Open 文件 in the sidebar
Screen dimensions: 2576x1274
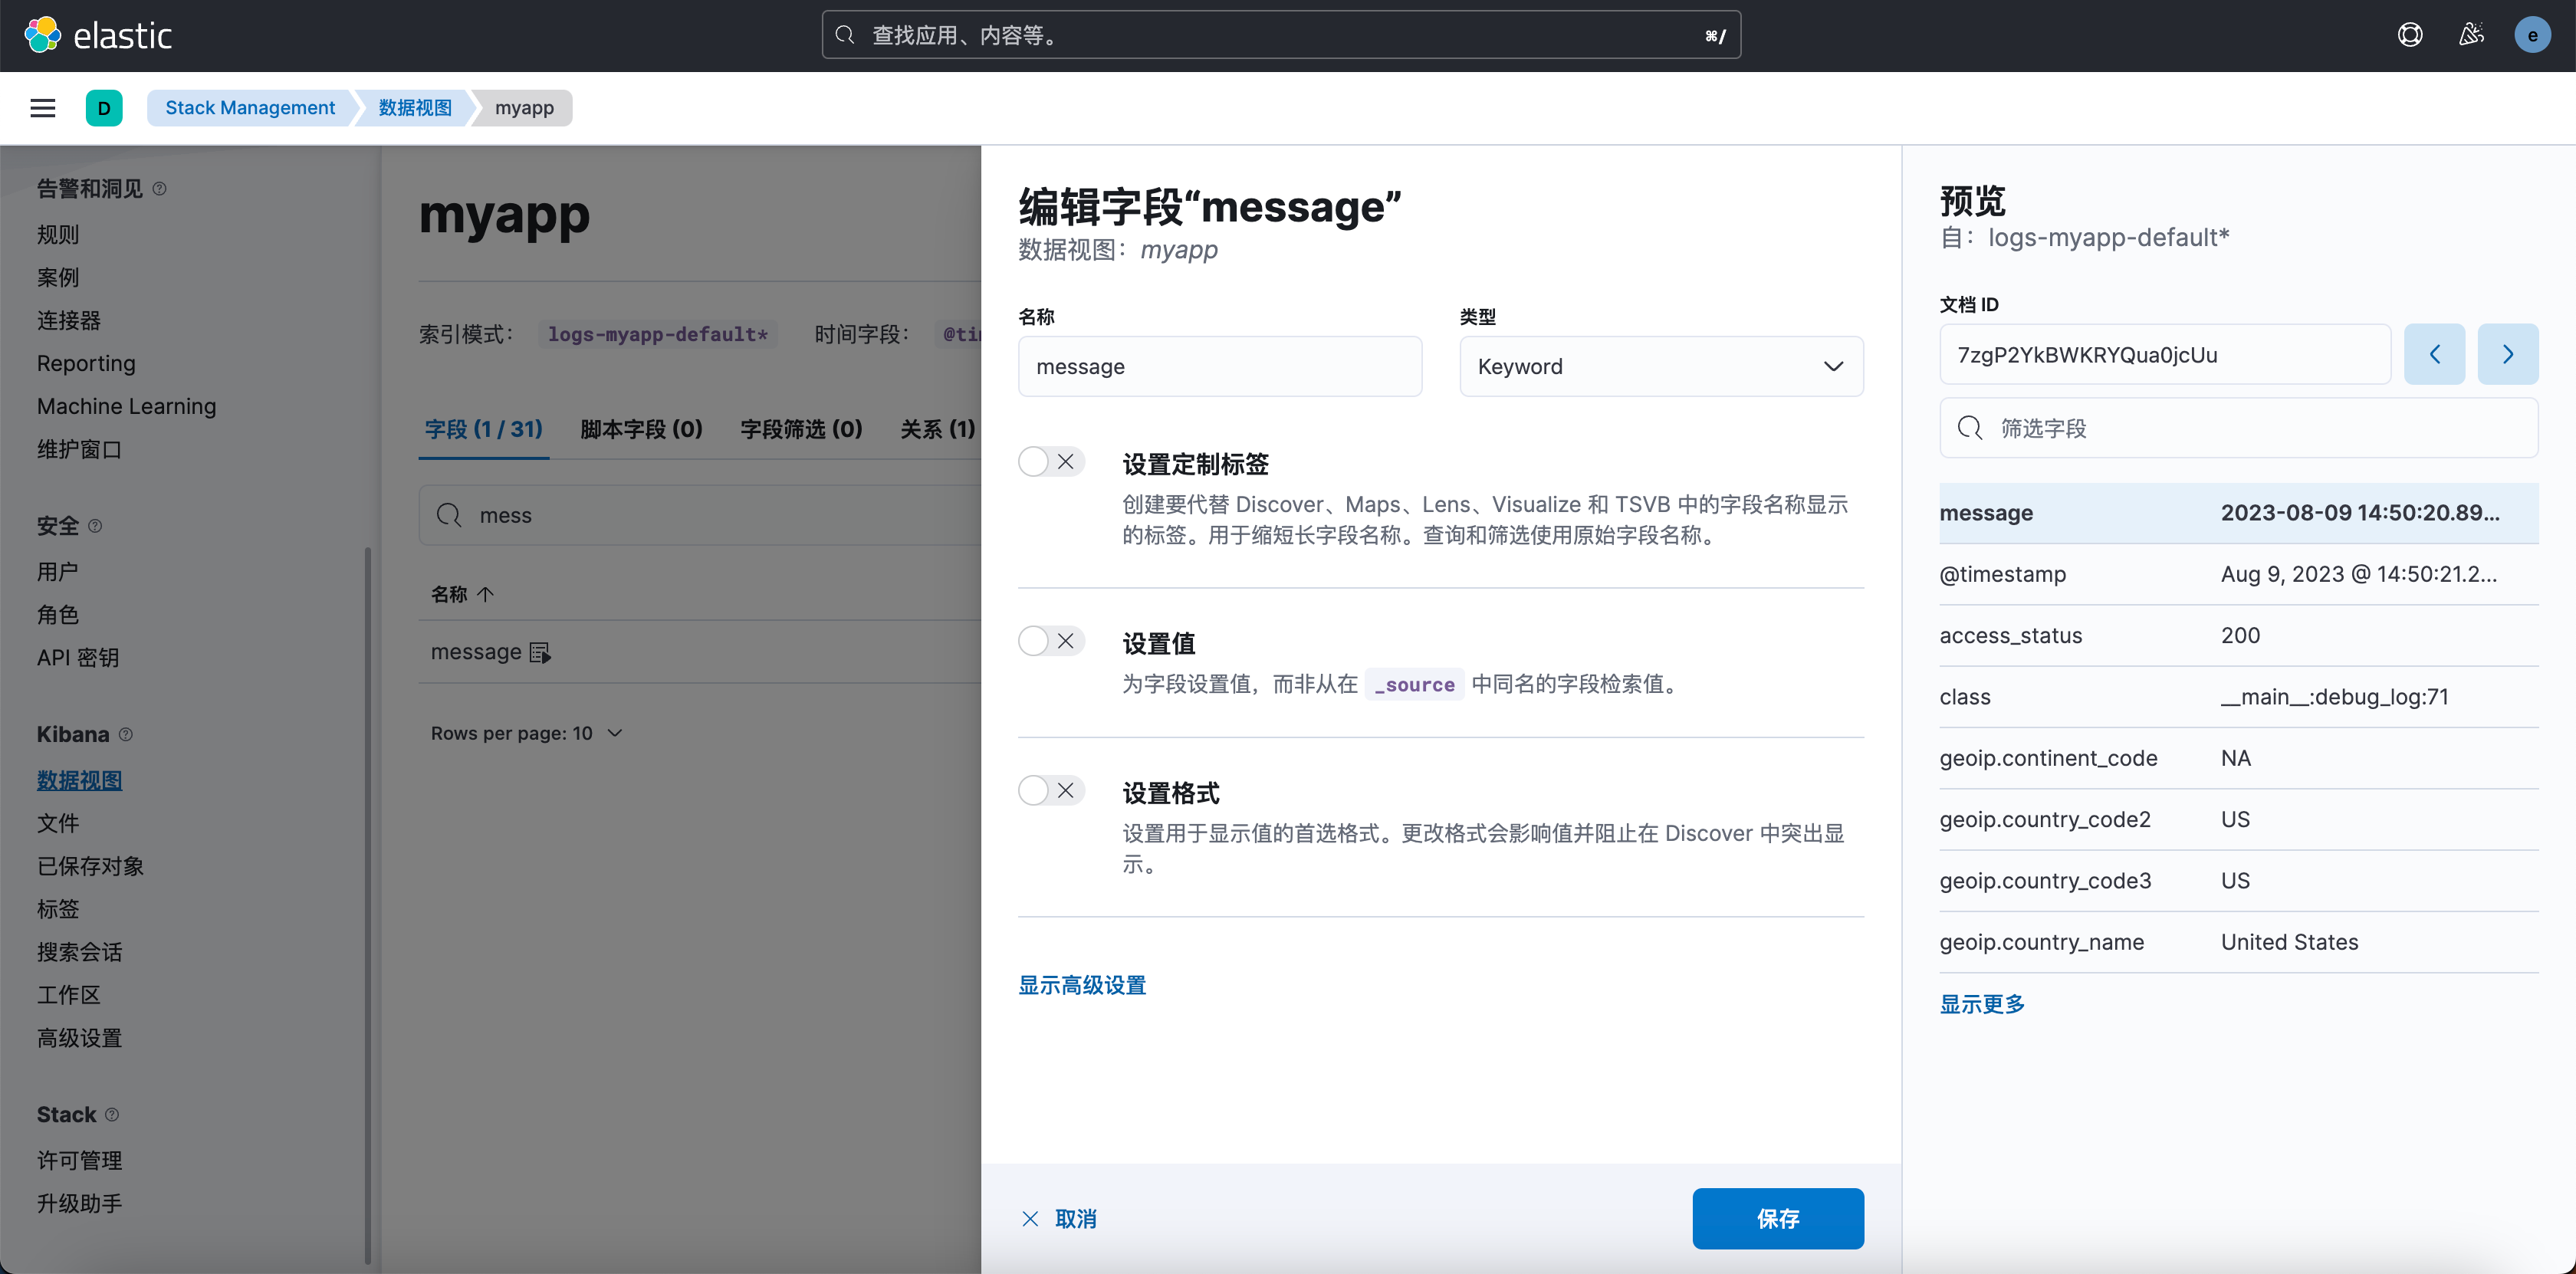[58, 823]
